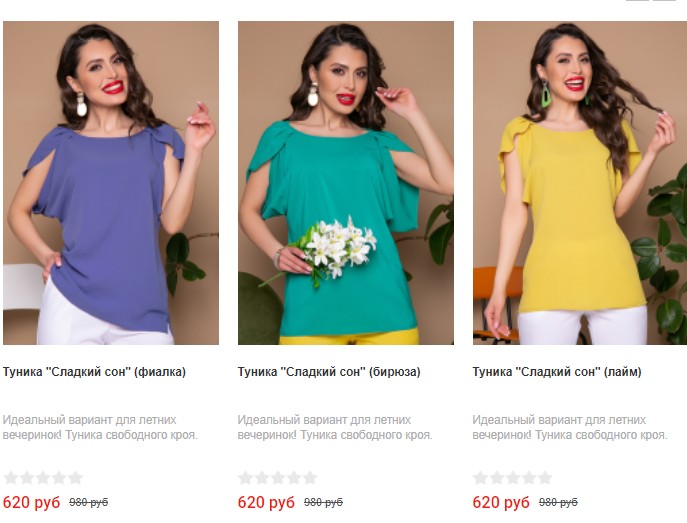Open the violet Туника "Сладкий сон" (фиалка) product photo
The image size is (687, 523).
111,183
